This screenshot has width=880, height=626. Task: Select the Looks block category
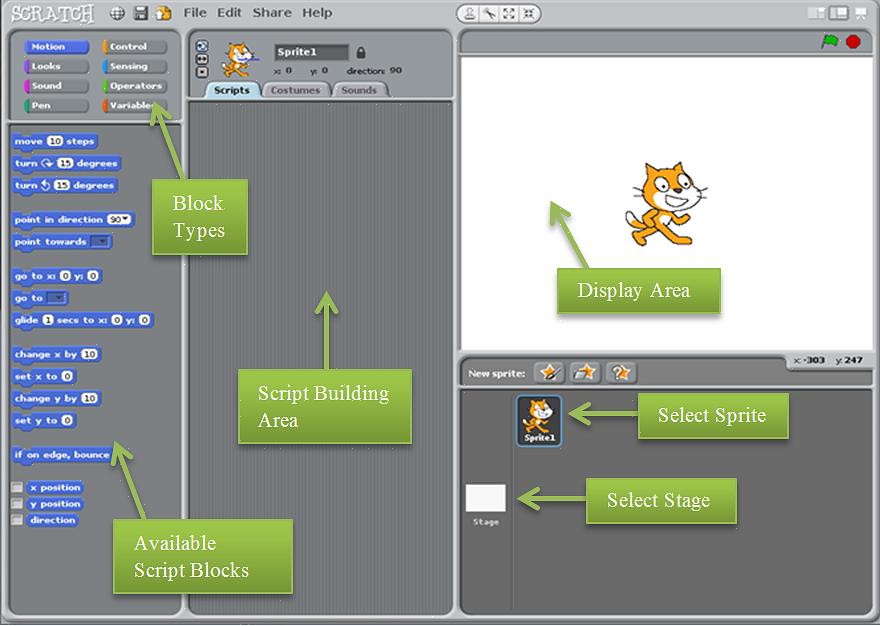point(46,66)
